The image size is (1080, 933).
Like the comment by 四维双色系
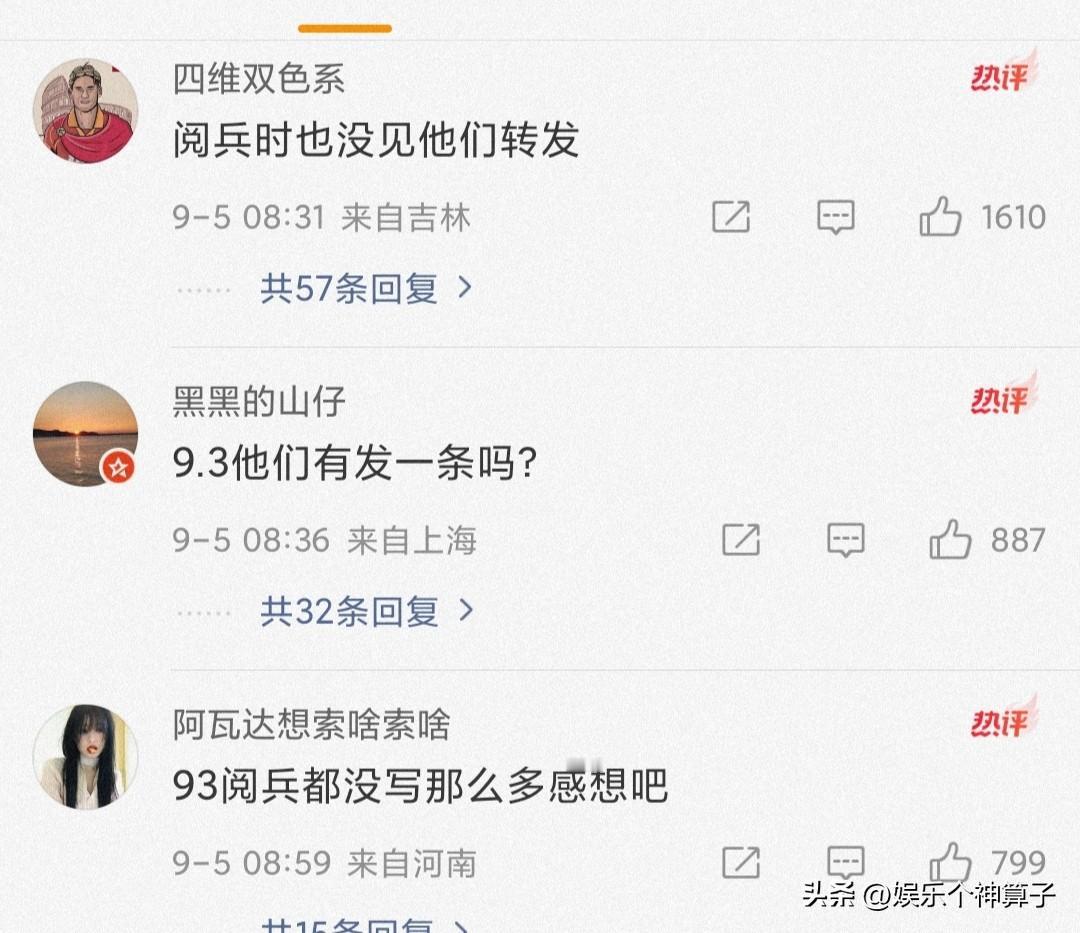coord(940,217)
